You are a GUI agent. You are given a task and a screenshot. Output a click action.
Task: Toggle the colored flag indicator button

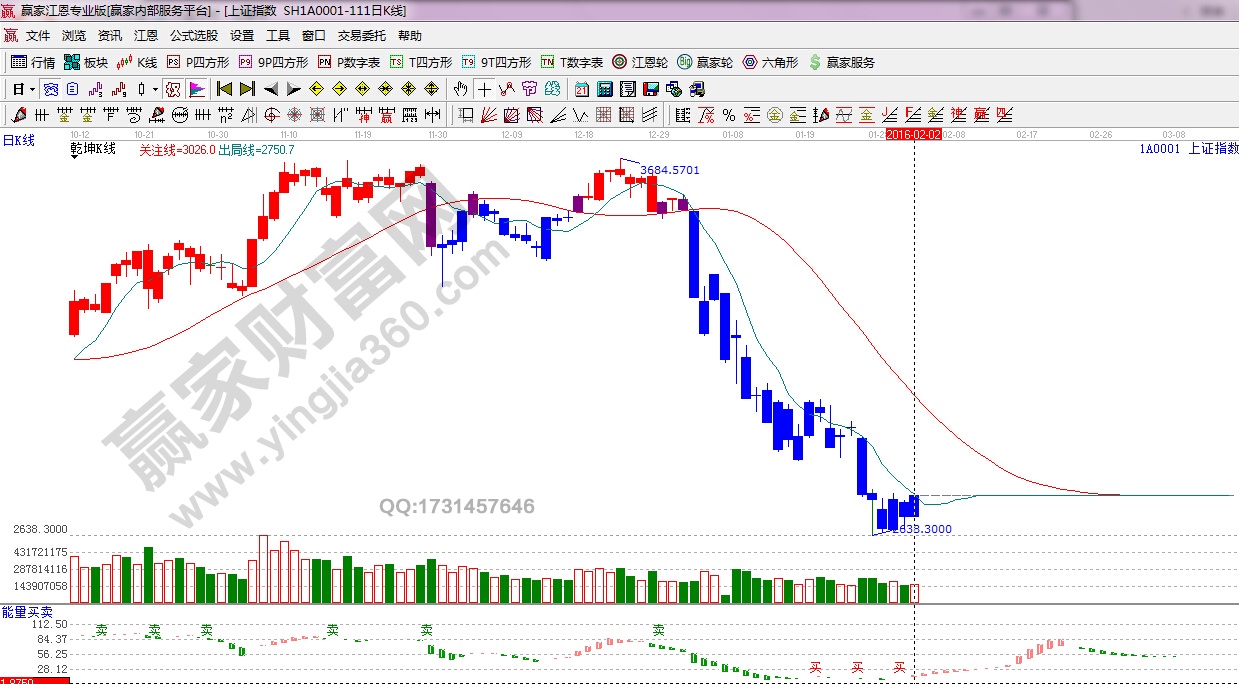196,89
